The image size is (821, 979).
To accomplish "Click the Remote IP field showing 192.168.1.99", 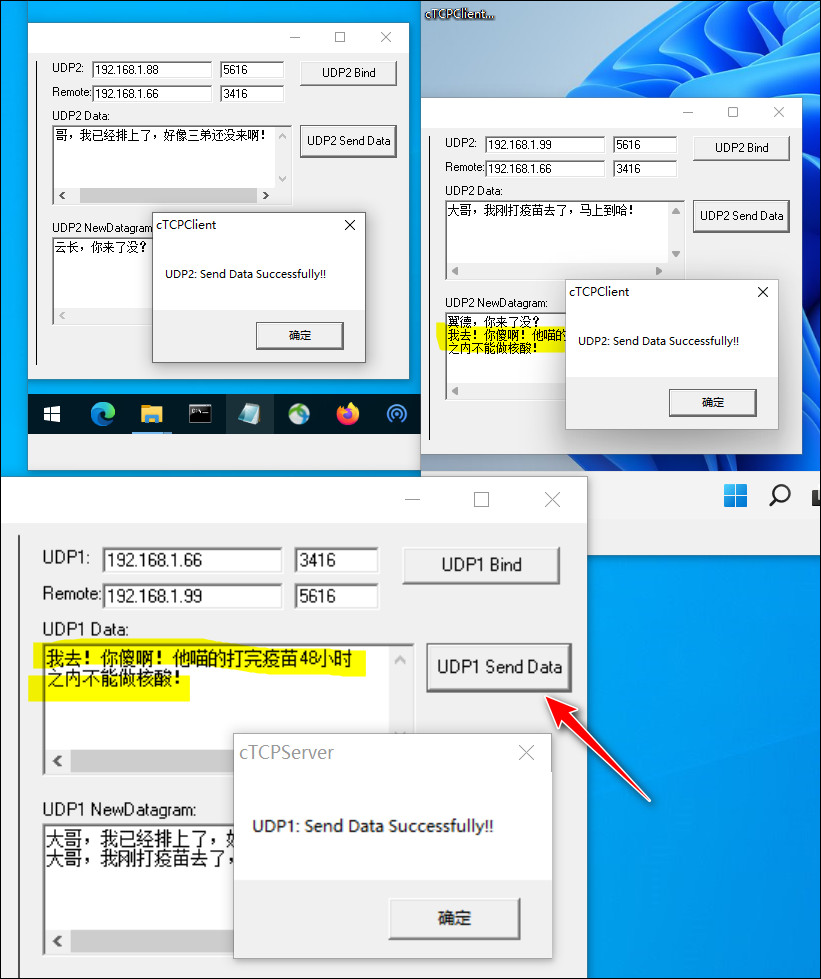I will pyautogui.click(x=192, y=594).
